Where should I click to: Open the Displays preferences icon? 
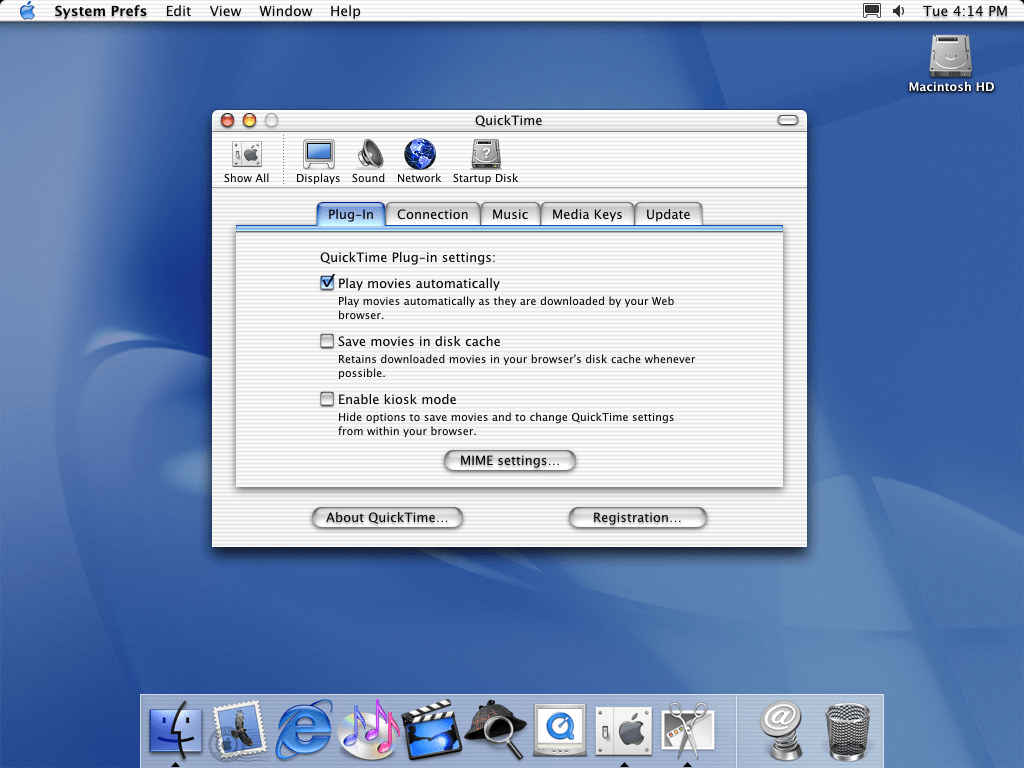[318, 155]
